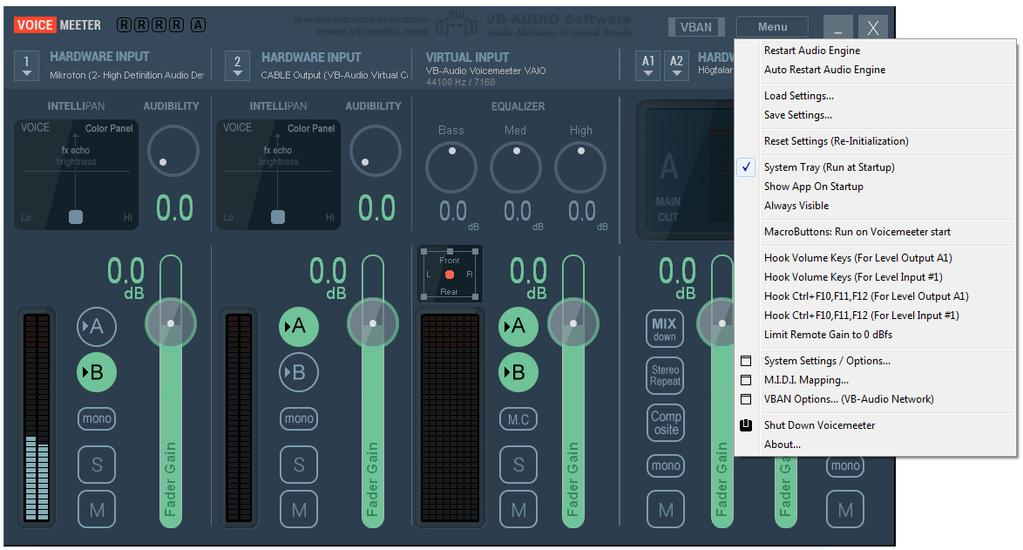This screenshot has width=1023, height=550.
Task: Choose Save Settings... entry
Action: point(798,115)
